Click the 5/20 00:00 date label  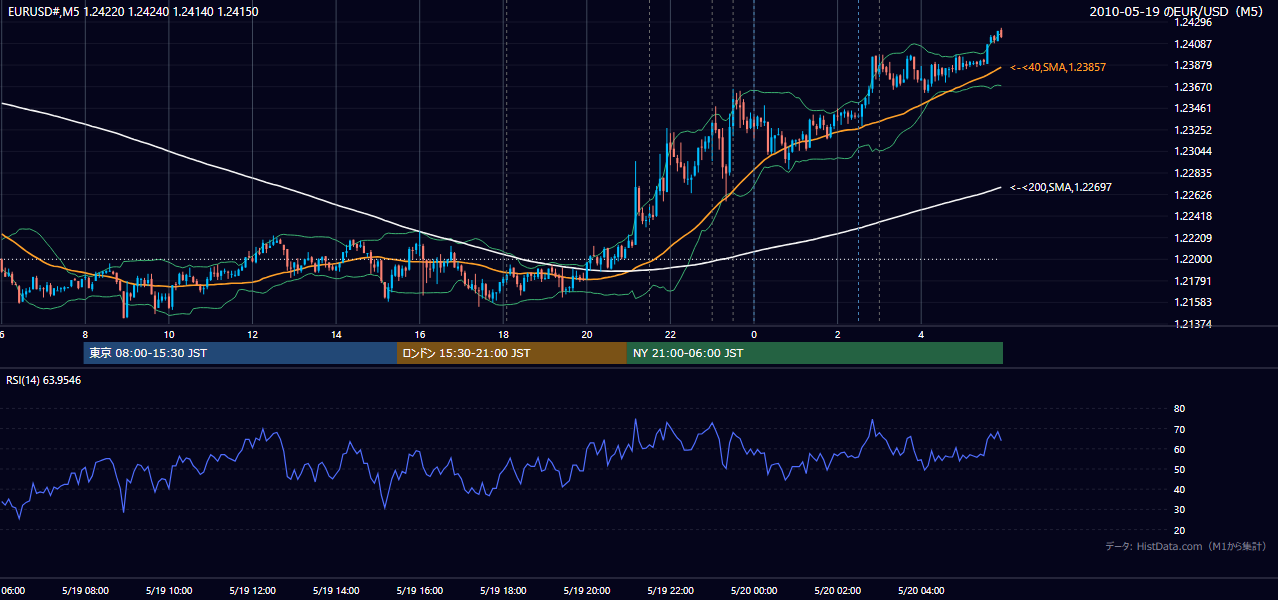[x=754, y=591]
